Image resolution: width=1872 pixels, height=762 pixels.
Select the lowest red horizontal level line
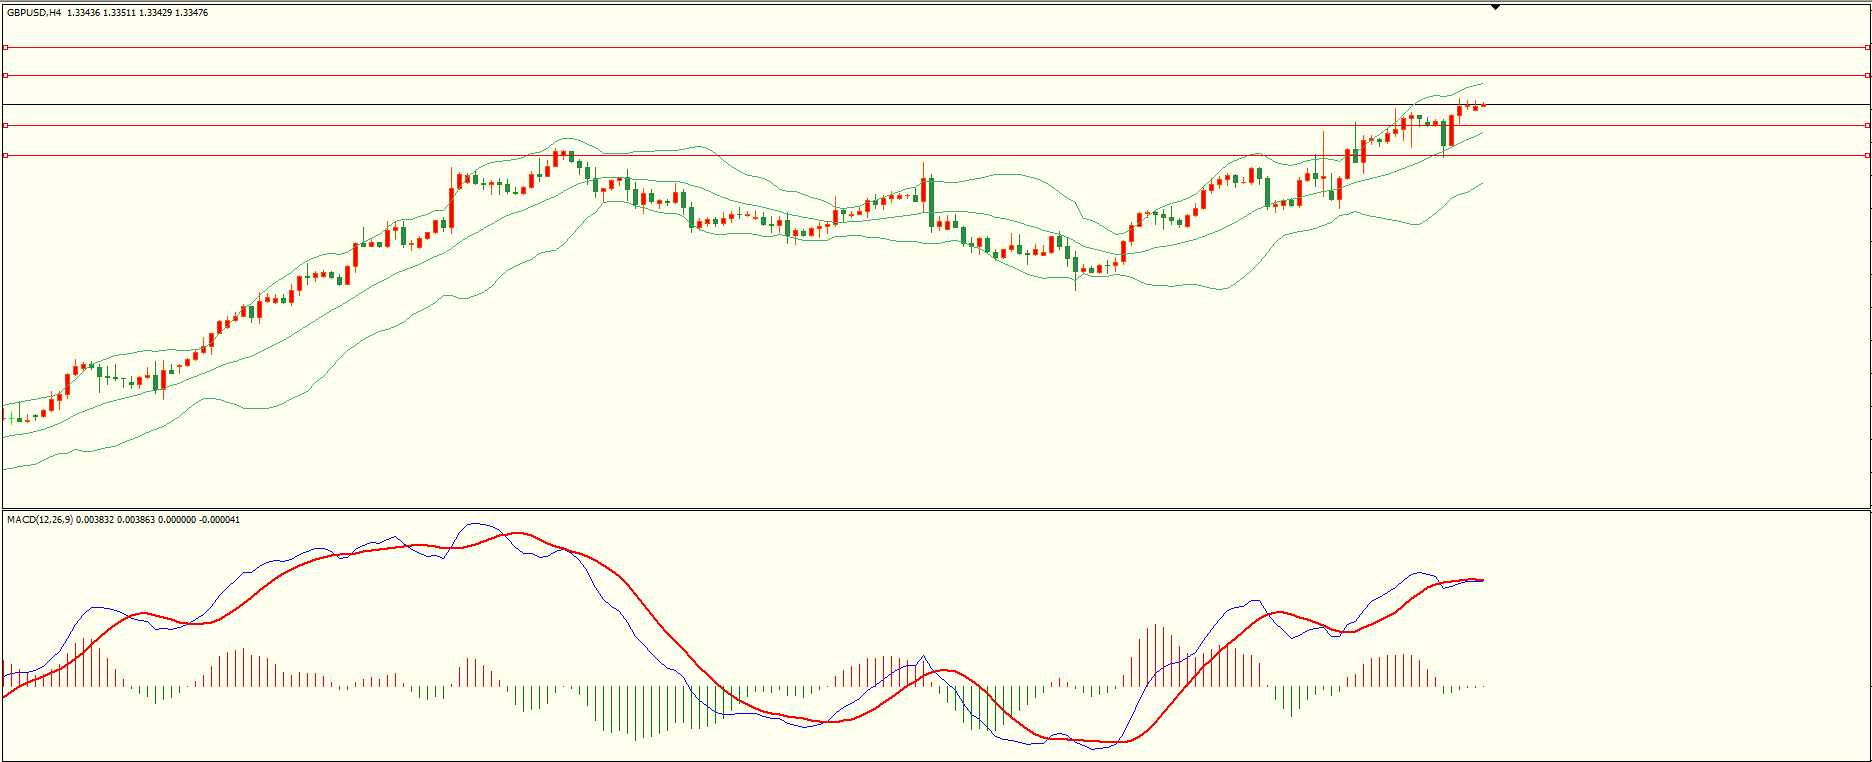936,155
